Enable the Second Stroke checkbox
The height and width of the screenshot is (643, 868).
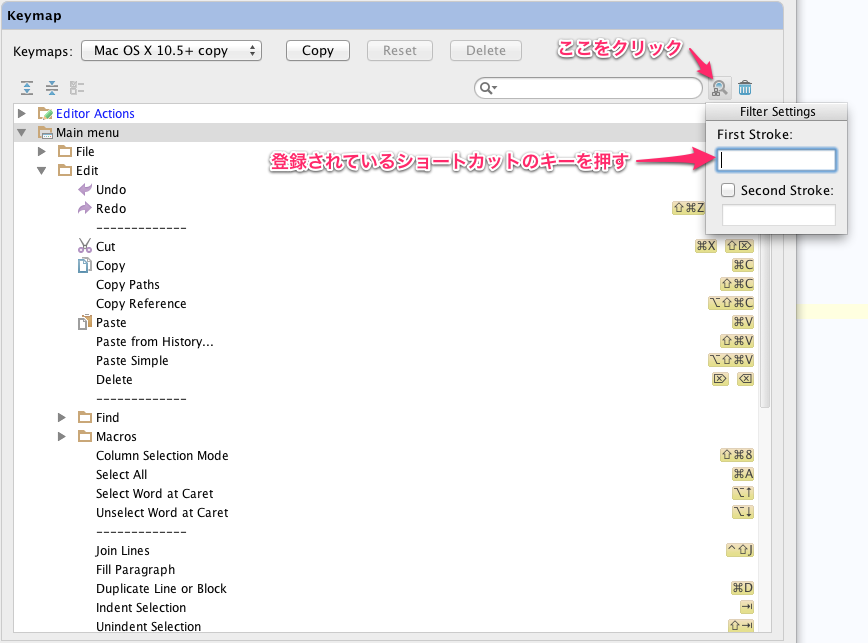pos(728,190)
